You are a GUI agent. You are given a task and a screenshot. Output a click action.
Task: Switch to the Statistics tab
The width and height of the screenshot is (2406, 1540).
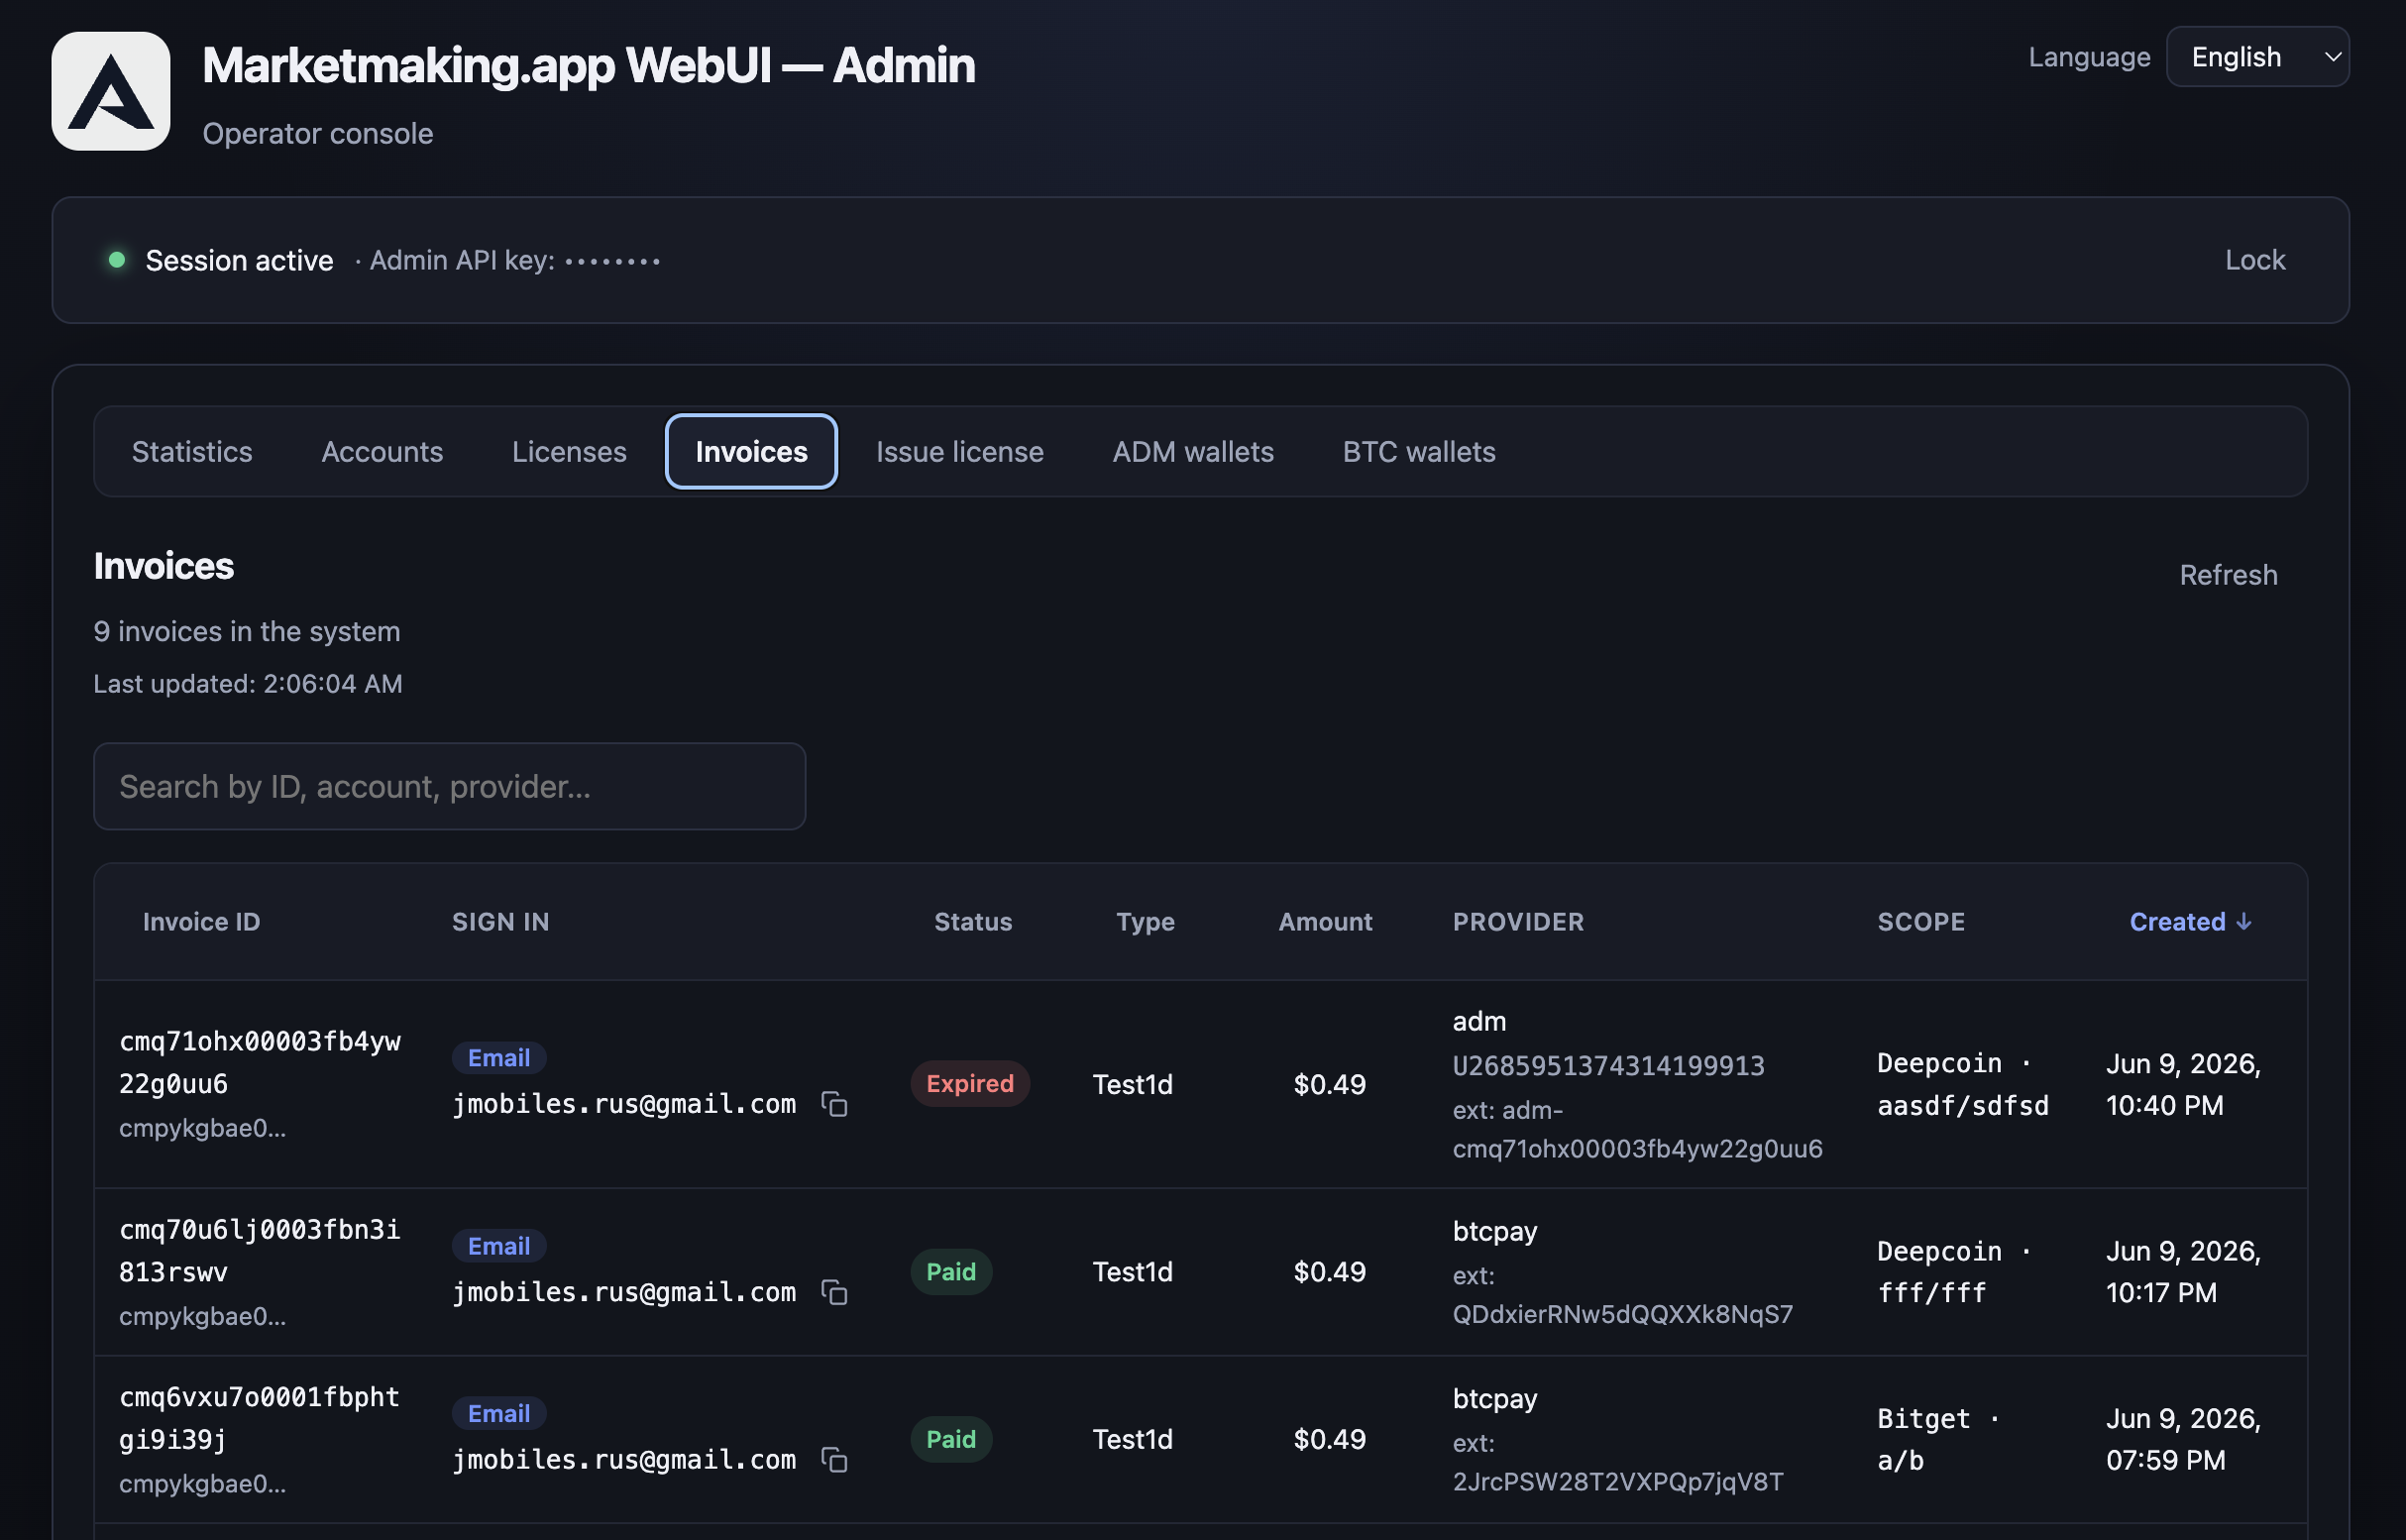click(x=192, y=452)
